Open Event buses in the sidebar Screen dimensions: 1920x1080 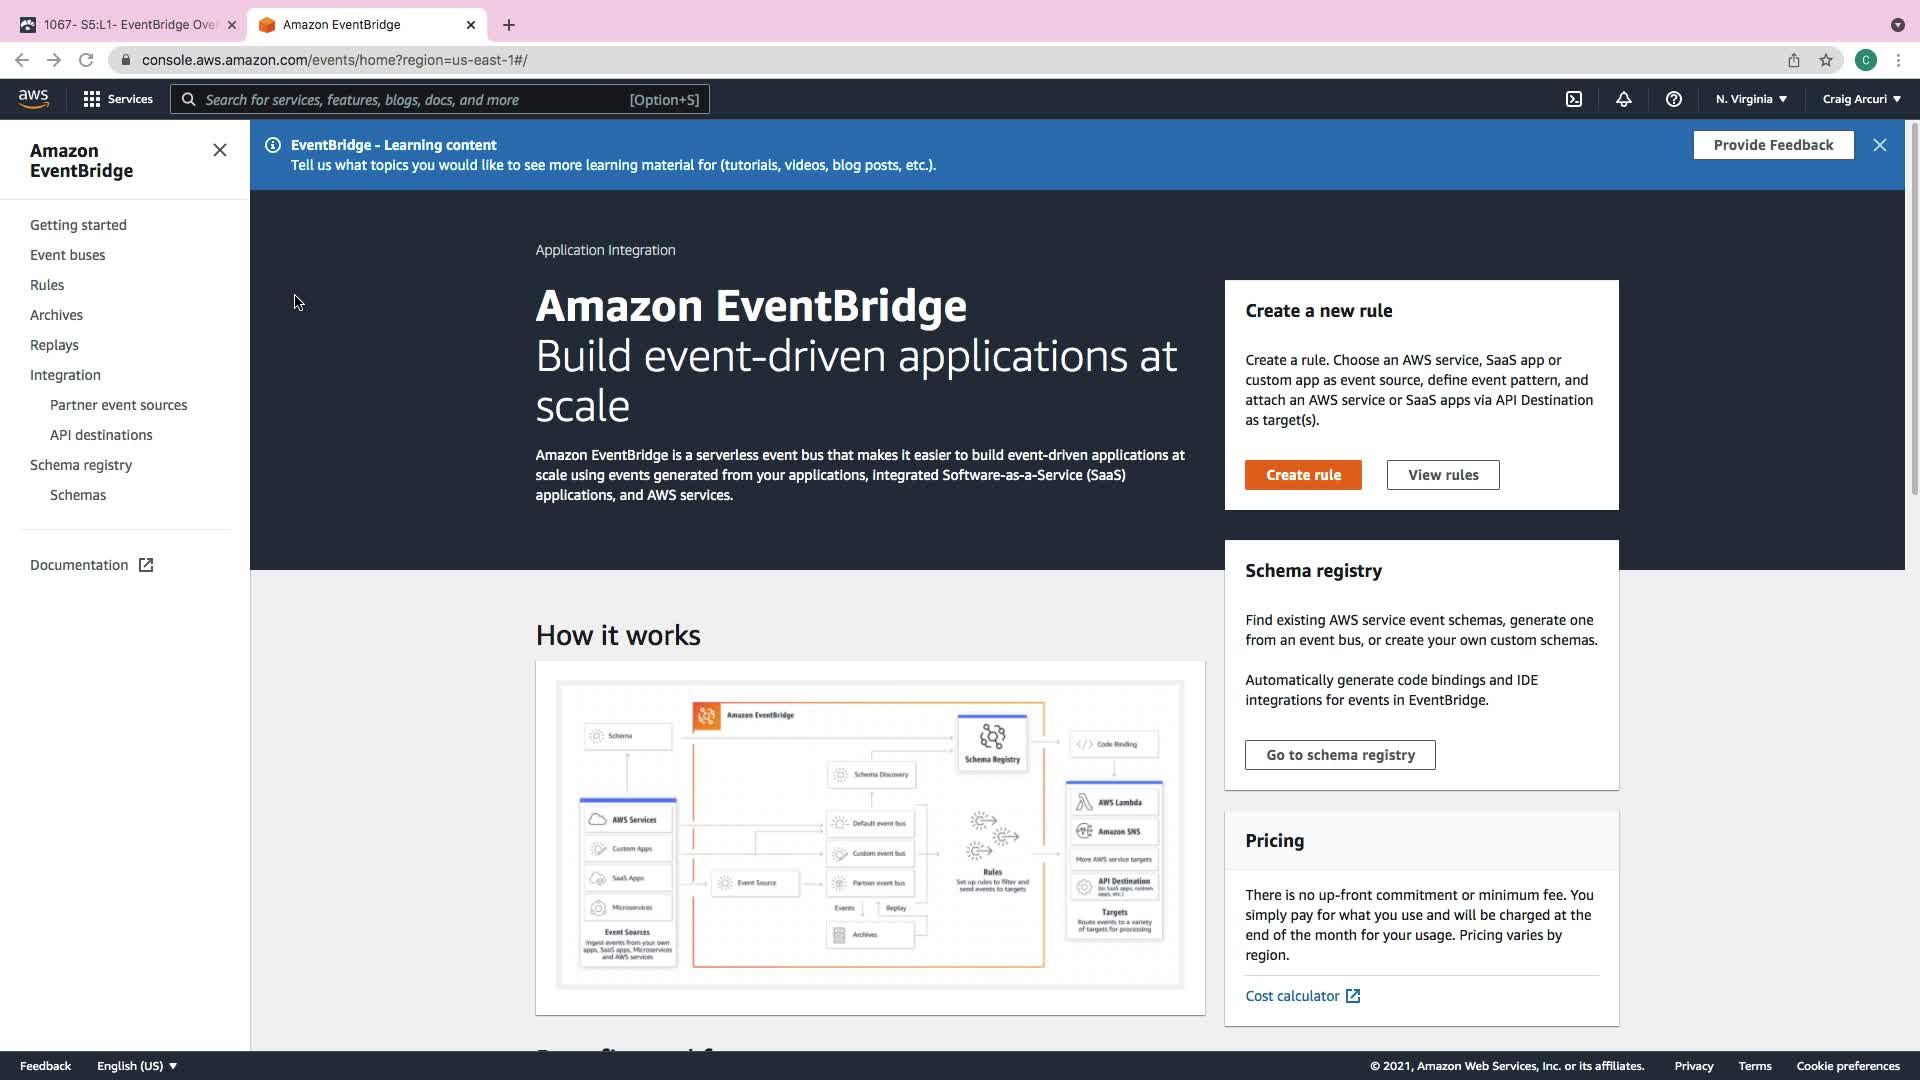point(67,255)
